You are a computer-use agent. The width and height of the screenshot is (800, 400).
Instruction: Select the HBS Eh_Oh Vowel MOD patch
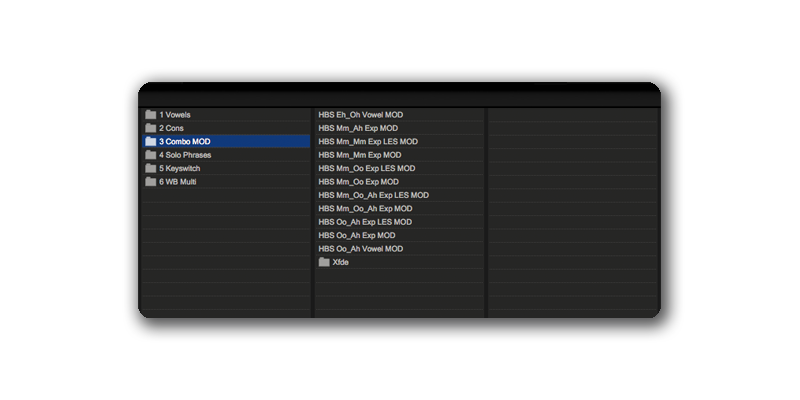pyautogui.click(x=360, y=115)
